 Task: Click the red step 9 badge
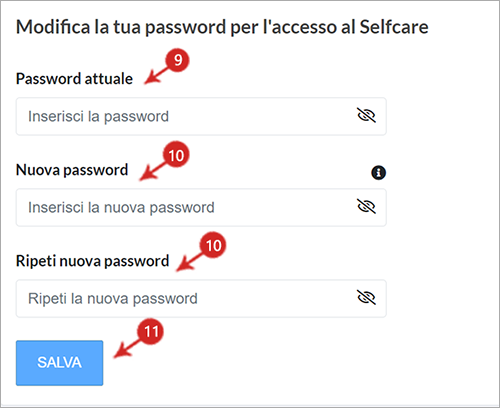pos(178,60)
